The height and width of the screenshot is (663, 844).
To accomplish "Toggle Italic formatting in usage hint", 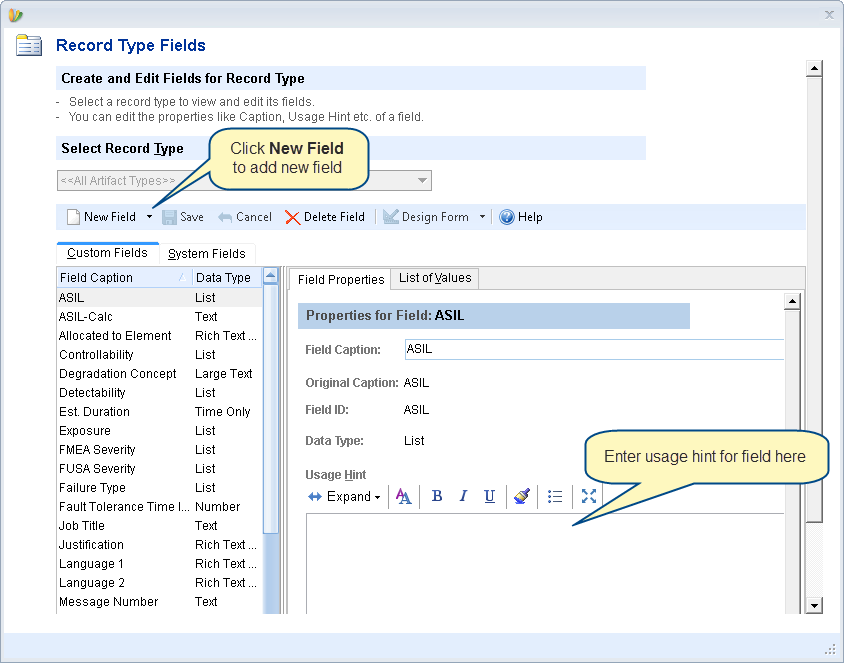I will [x=463, y=496].
